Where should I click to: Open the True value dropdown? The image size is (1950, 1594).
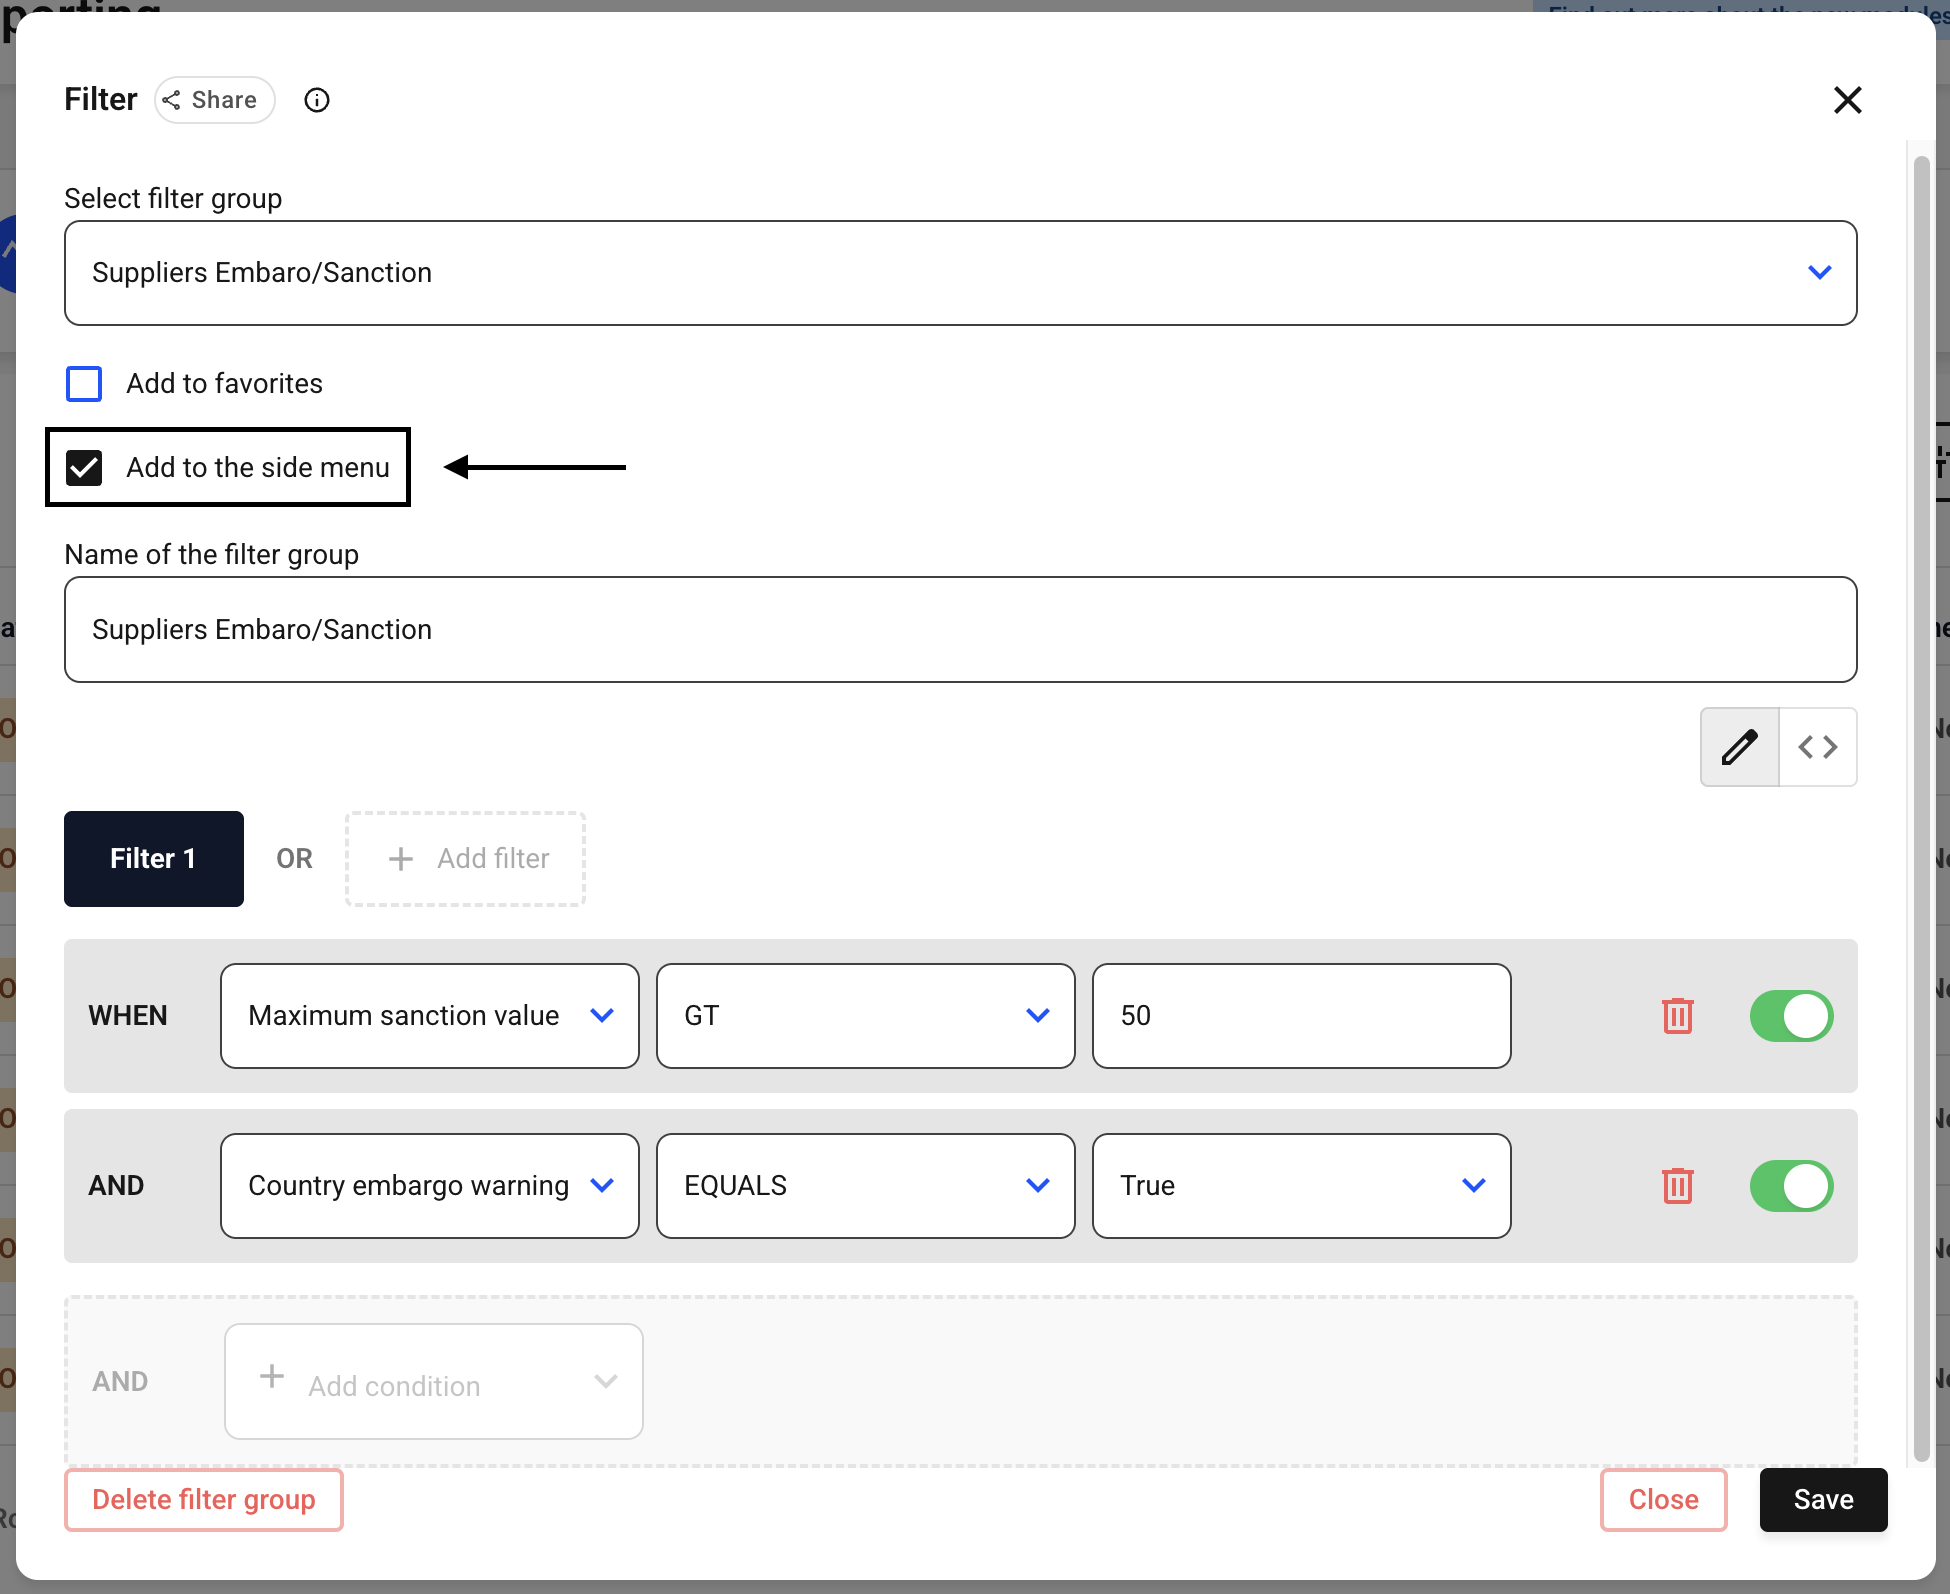[x=1301, y=1186]
